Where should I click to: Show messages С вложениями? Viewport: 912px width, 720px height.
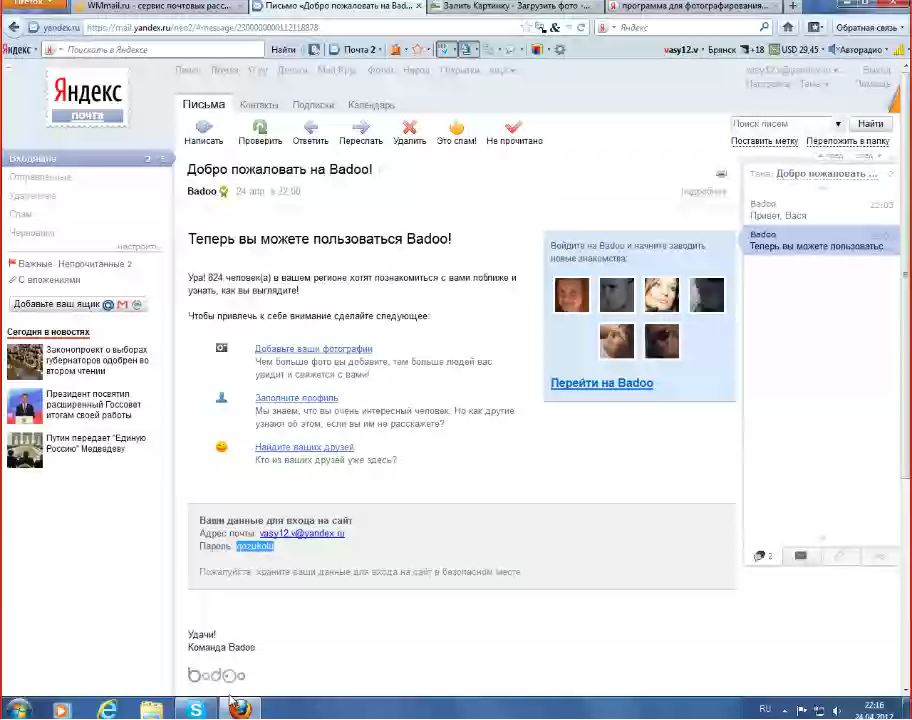tap(44, 280)
